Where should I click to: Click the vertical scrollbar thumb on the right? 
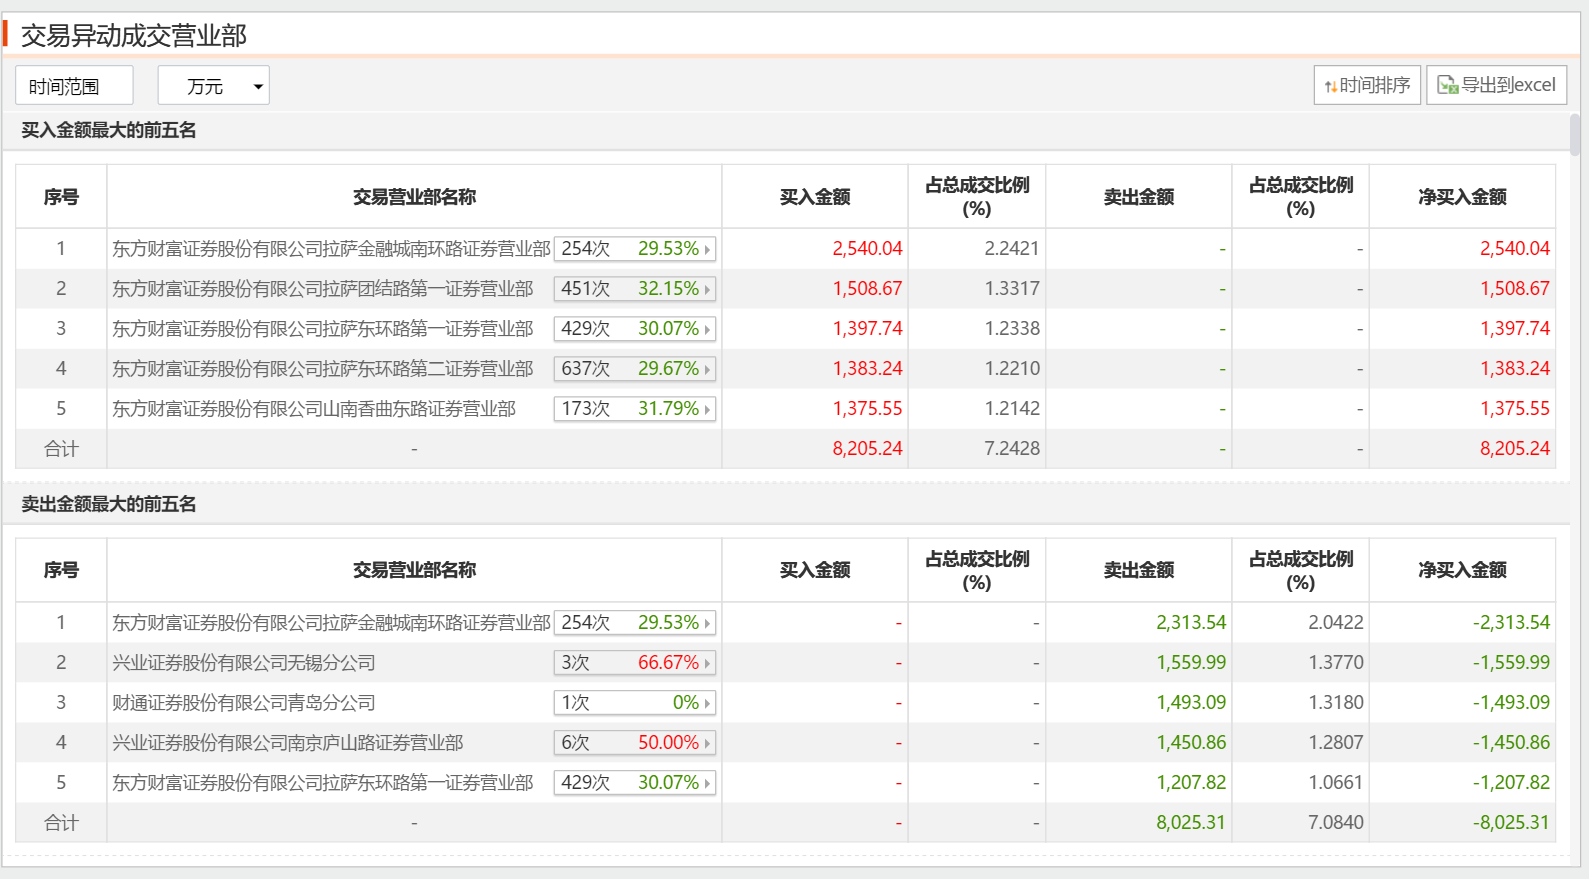1575,135
